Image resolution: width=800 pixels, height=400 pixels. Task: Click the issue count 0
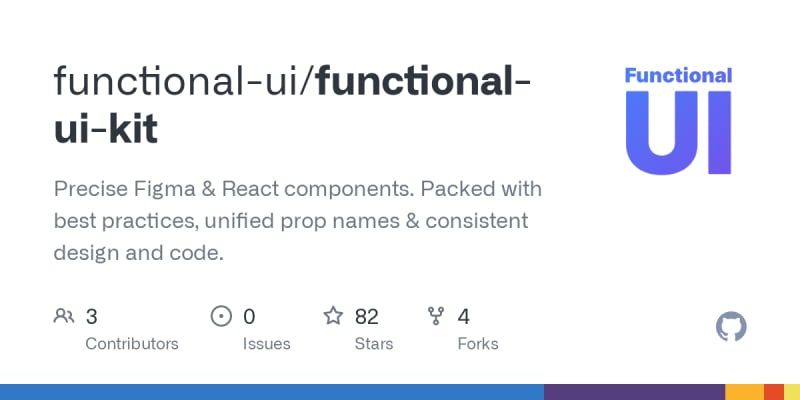[249, 317]
